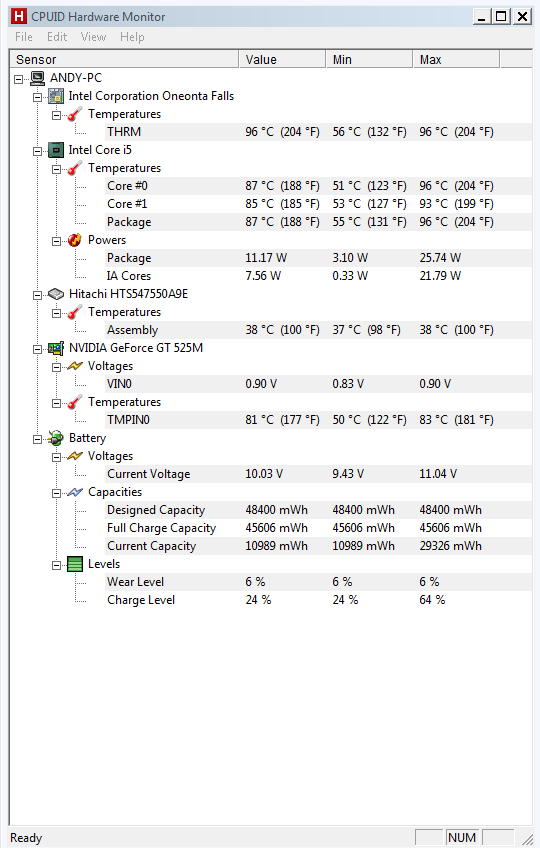Click the Max column header
This screenshot has height=848, width=540.
point(456,59)
